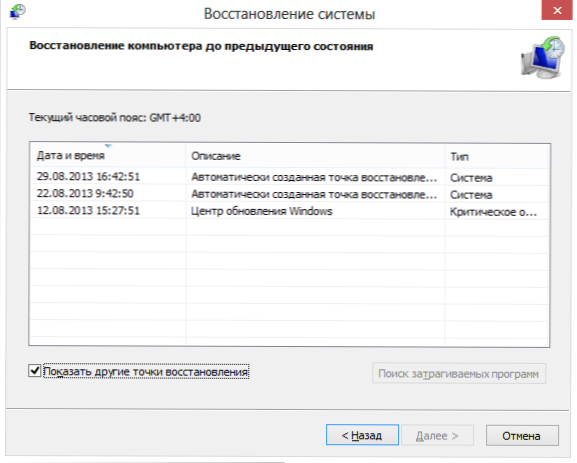Click Система type of the first row
The image size is (577, 463).
471,178
